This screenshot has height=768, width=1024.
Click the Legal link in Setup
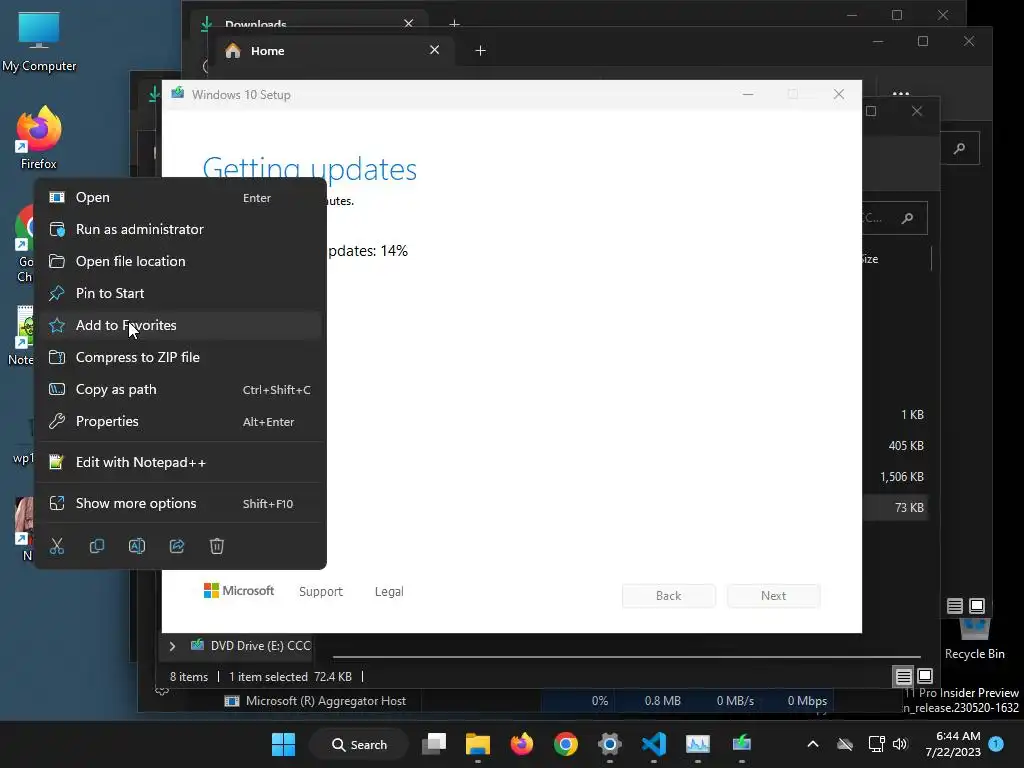389,592
